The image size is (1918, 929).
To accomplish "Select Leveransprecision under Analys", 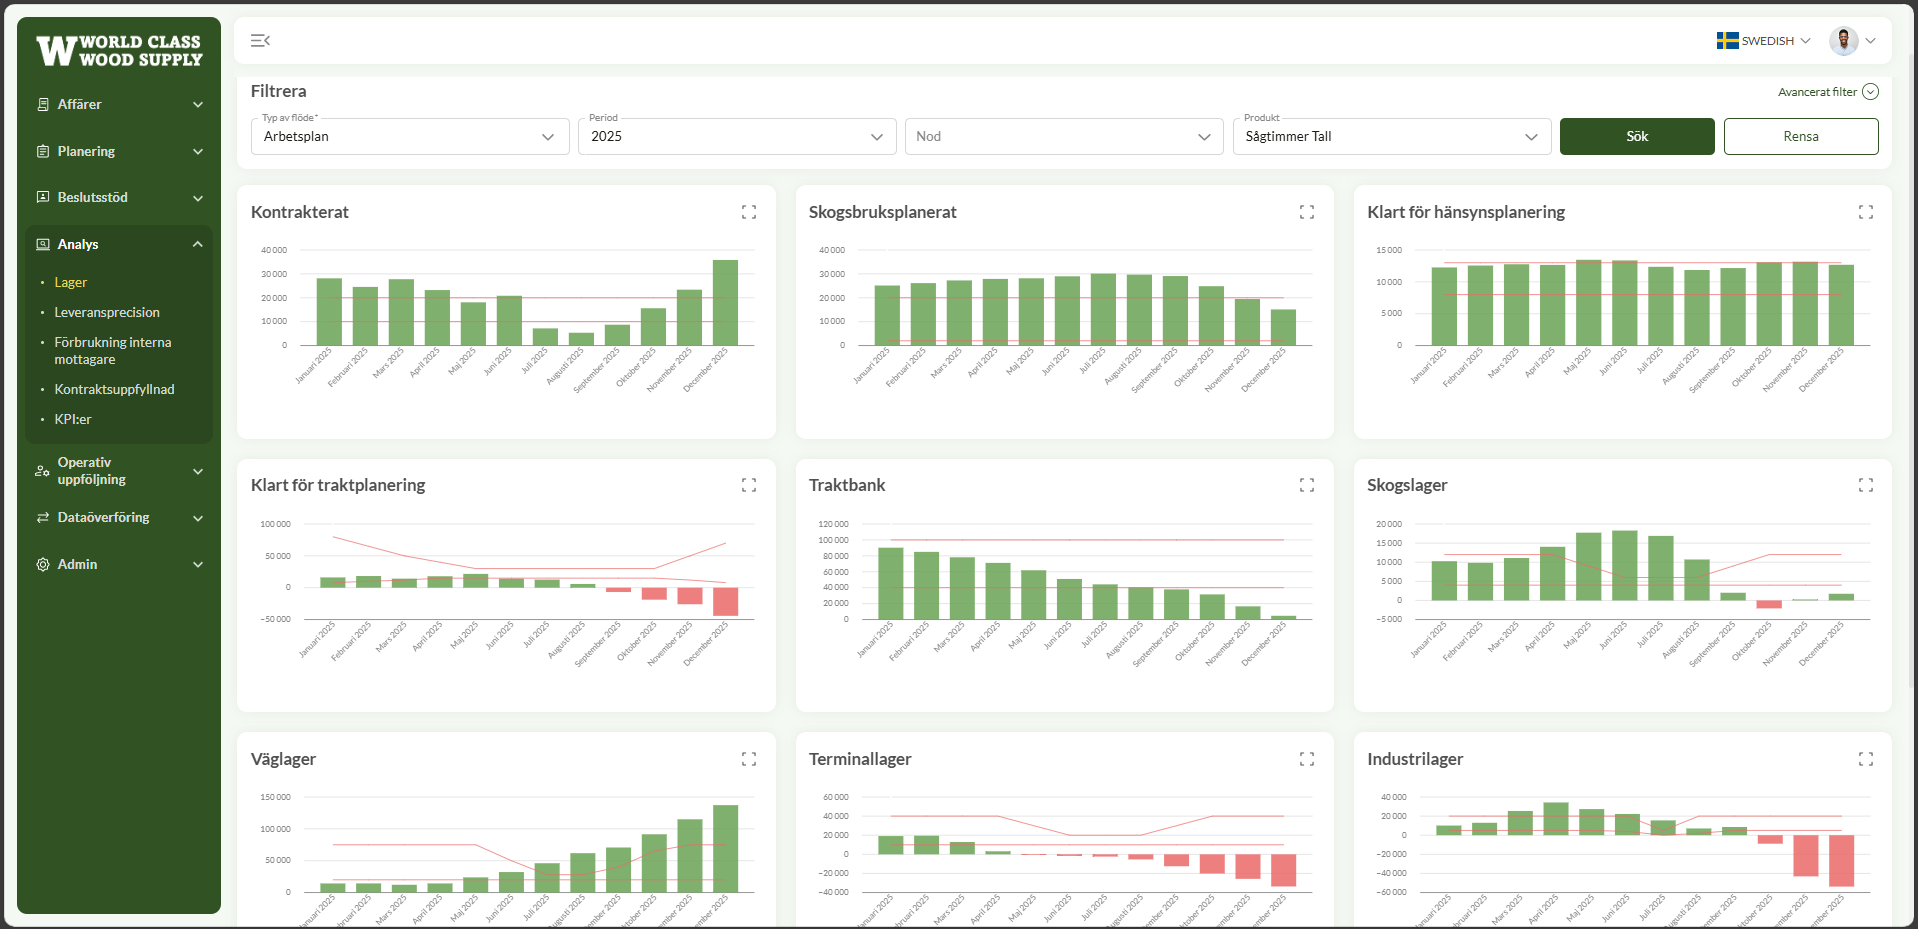I will [x=107, y=312].
